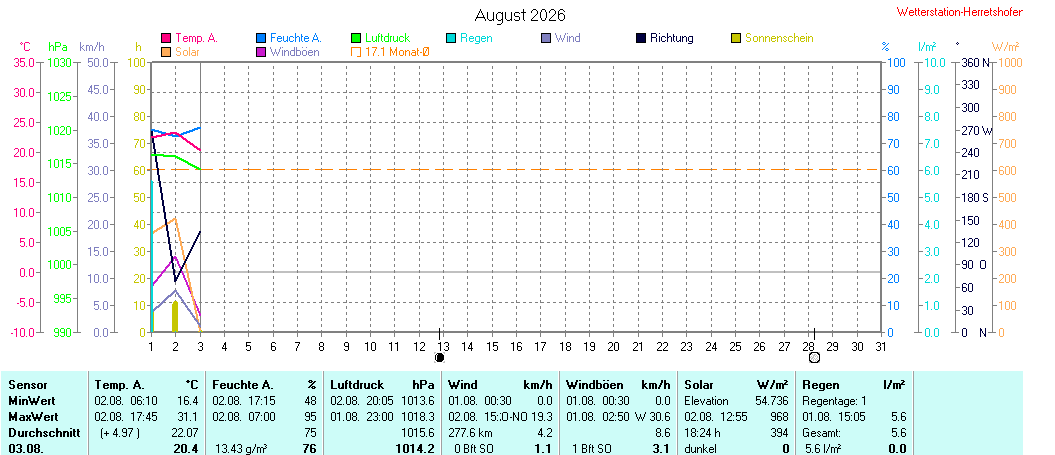The height and width of the screenshot is (455, 1055).
Task: Click the (+ 4.97) temperature deviation
Action: click(x=120, y=433)
